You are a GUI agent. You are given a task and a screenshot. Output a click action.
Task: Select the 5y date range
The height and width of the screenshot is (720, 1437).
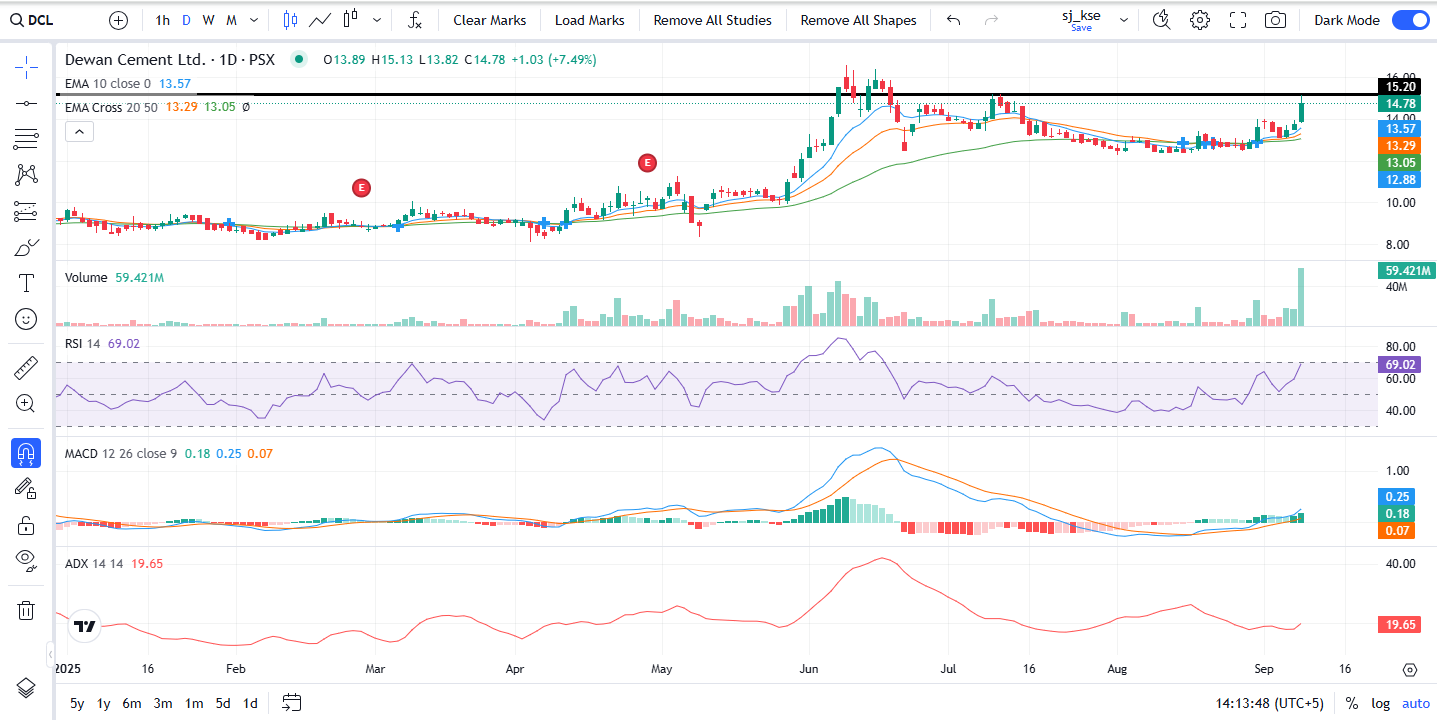tap(77, 703)
